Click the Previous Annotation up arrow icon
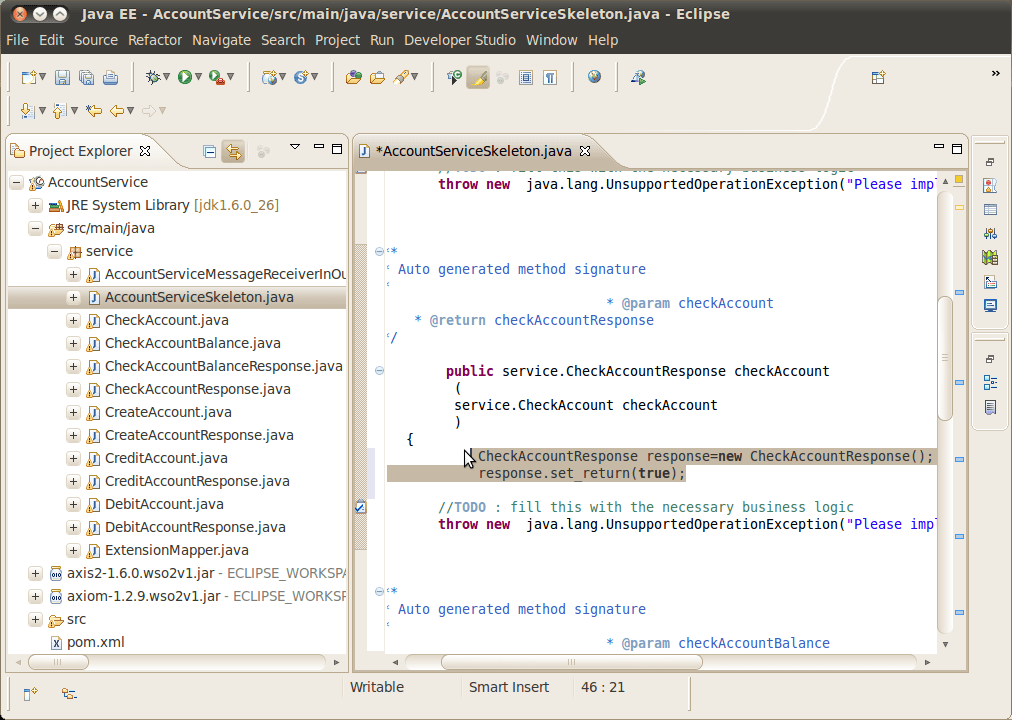The width and height of the screenshot is (1012, 720). [59, 110]
